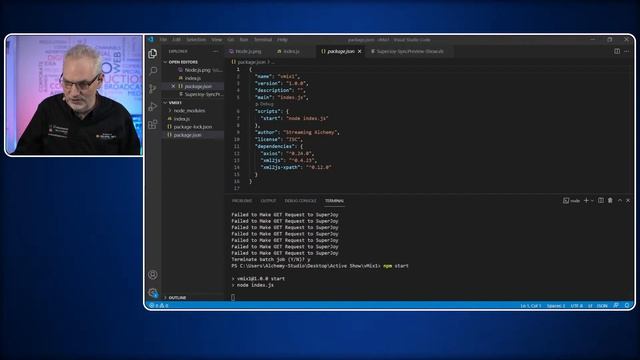Select package.json in VMIX1 file tree
The image size is (640, 360).
pyautogui.click(x=187, y=135)
